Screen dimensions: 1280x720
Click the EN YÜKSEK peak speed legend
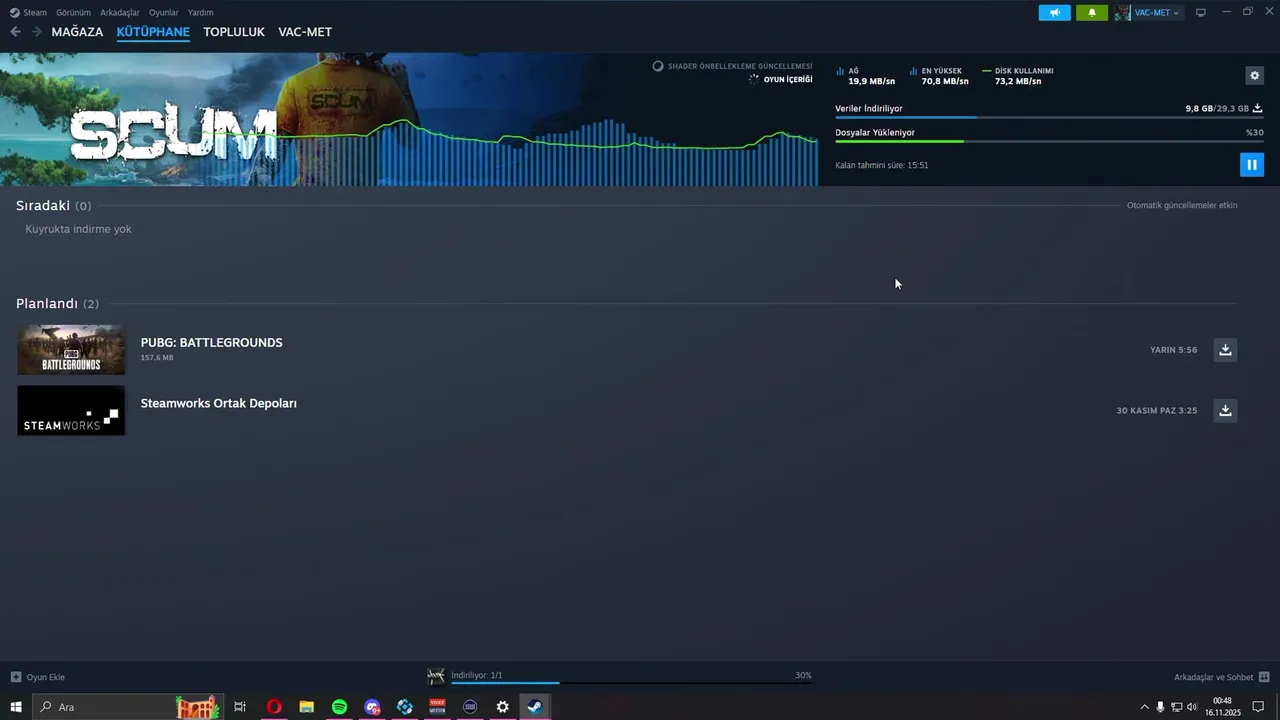point(939,76)
